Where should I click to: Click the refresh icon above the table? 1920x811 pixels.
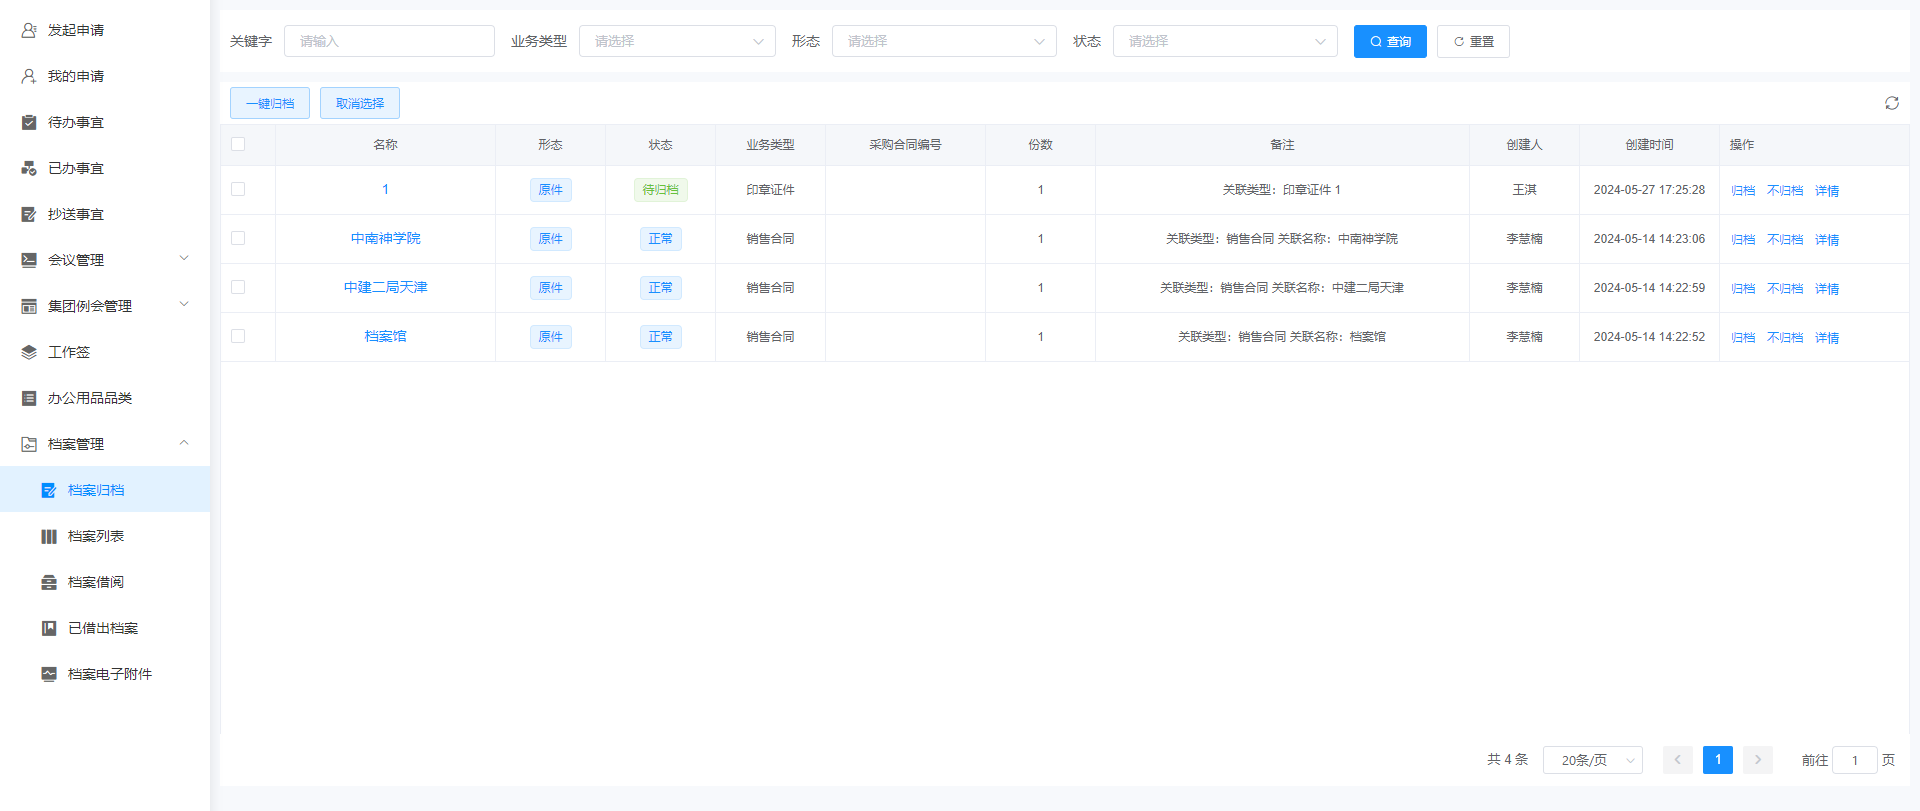coord(1891,103)
